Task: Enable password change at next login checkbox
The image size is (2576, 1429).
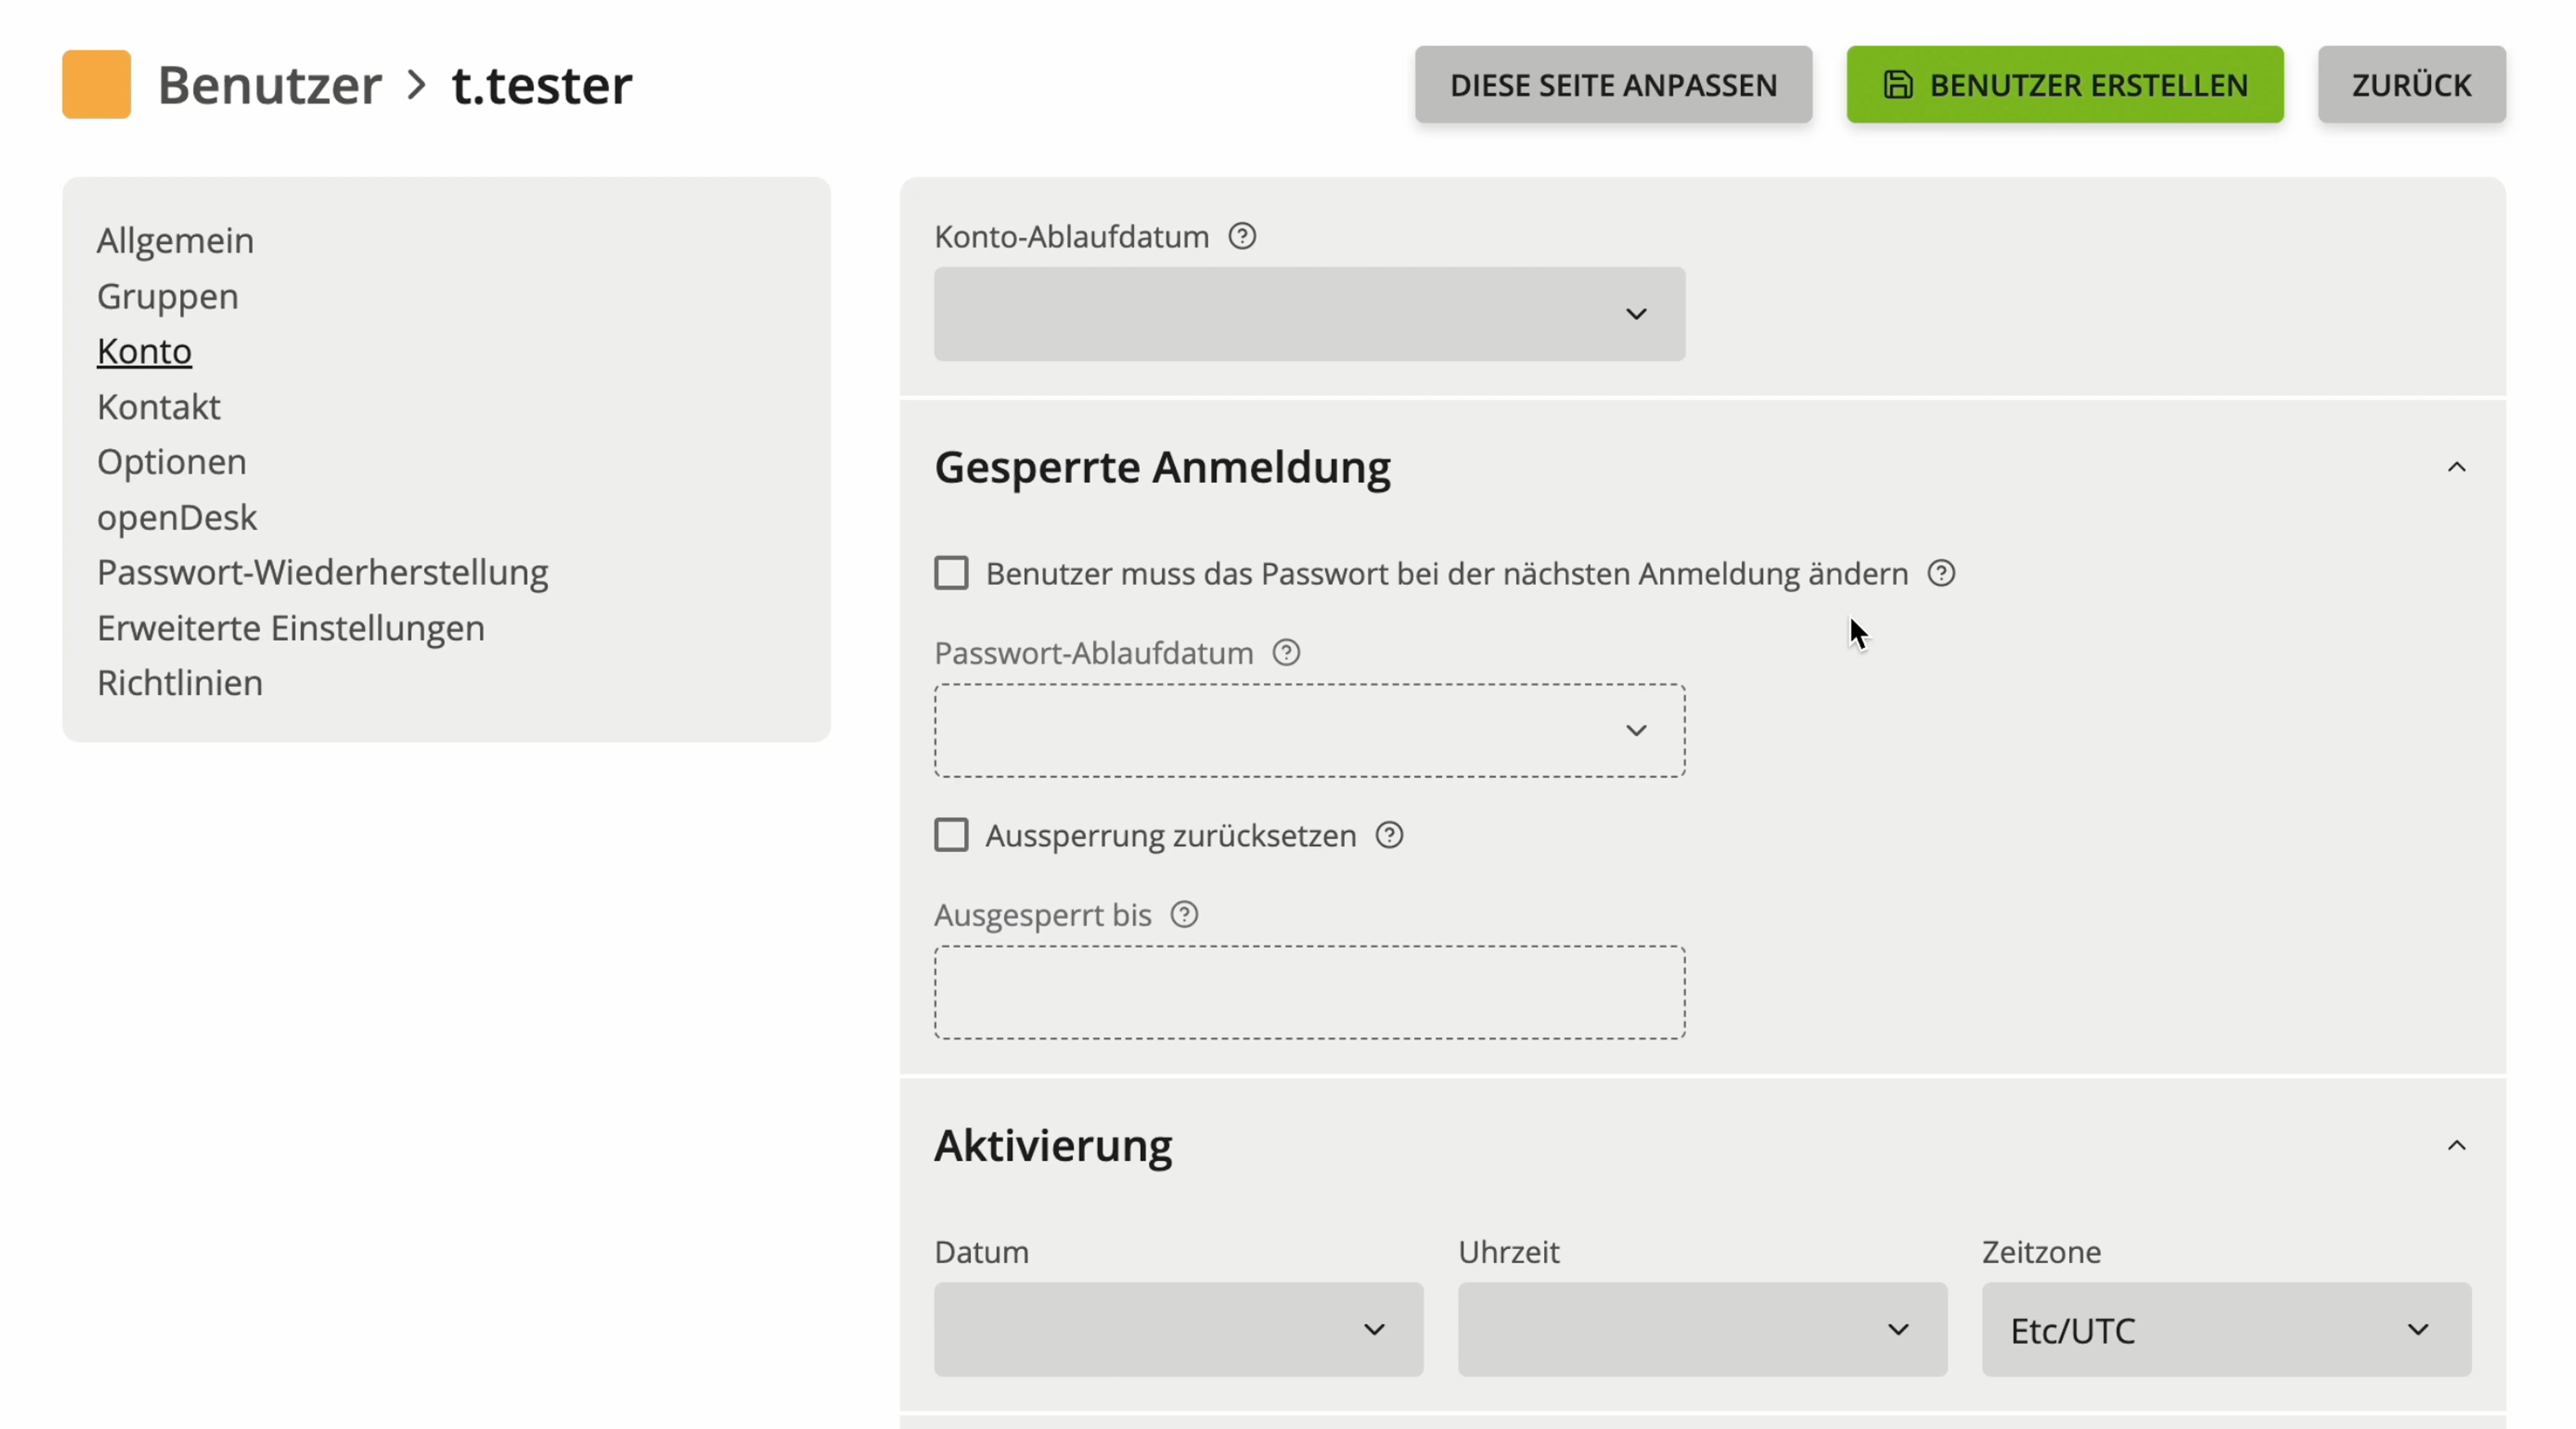Action: click(x=951, y=574)
